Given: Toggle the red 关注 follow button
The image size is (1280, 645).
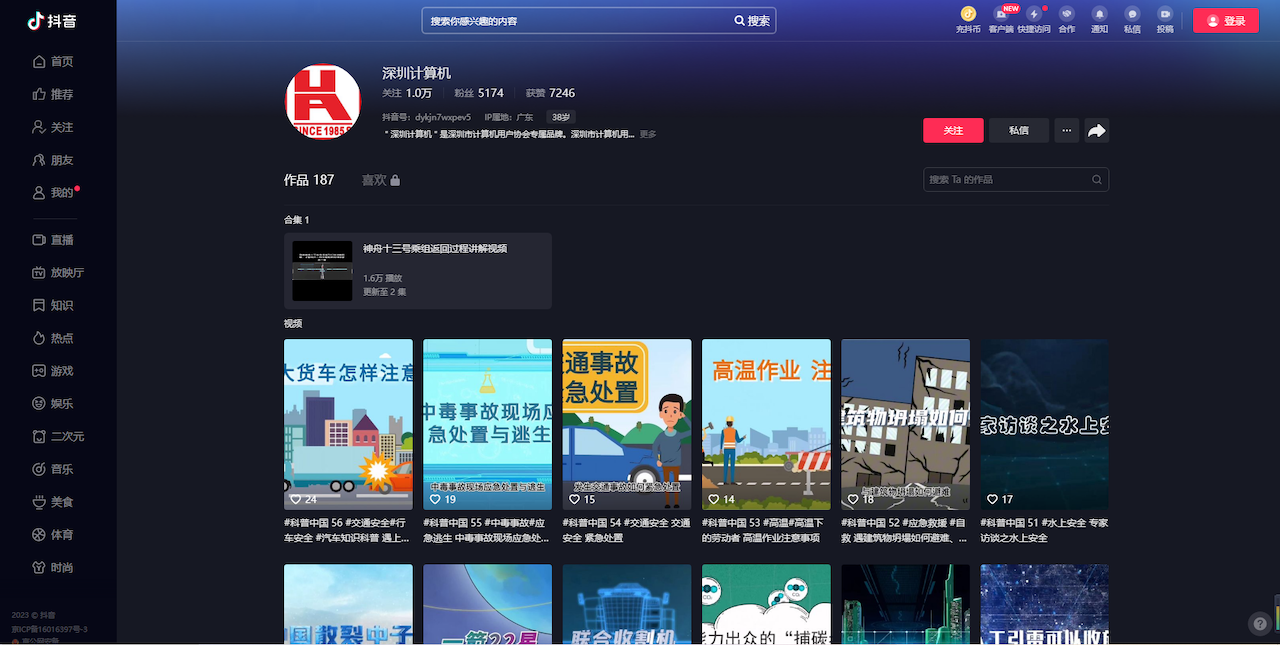Looking at the screenshot, I should click(953, 131).
